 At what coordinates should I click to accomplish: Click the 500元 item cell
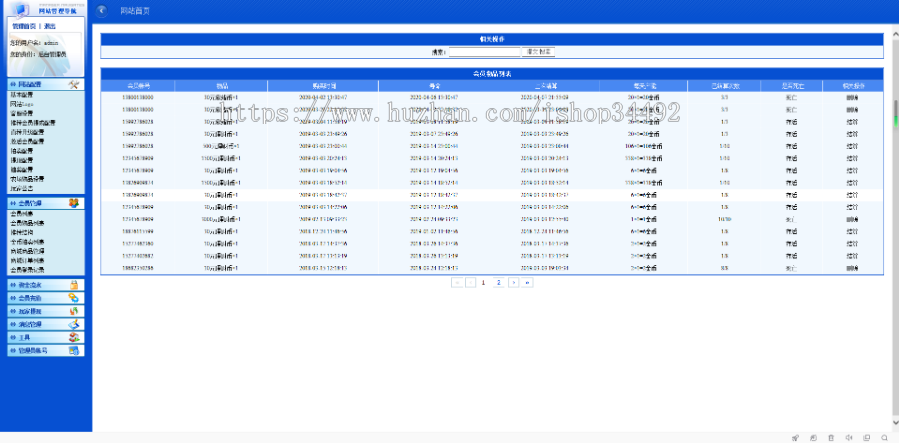point(221,146)
